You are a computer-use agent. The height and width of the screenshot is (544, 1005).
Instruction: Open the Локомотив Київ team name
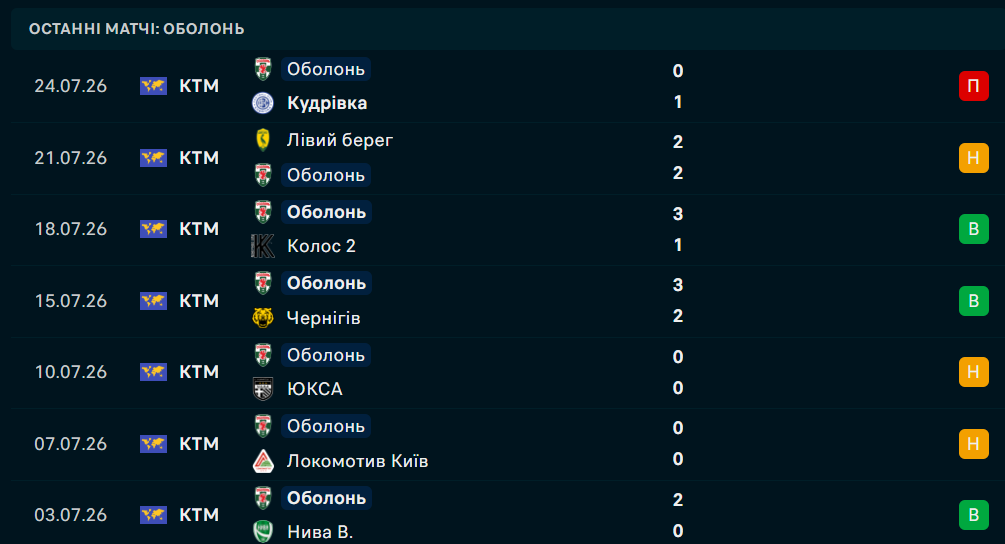[x=358, y=461]
